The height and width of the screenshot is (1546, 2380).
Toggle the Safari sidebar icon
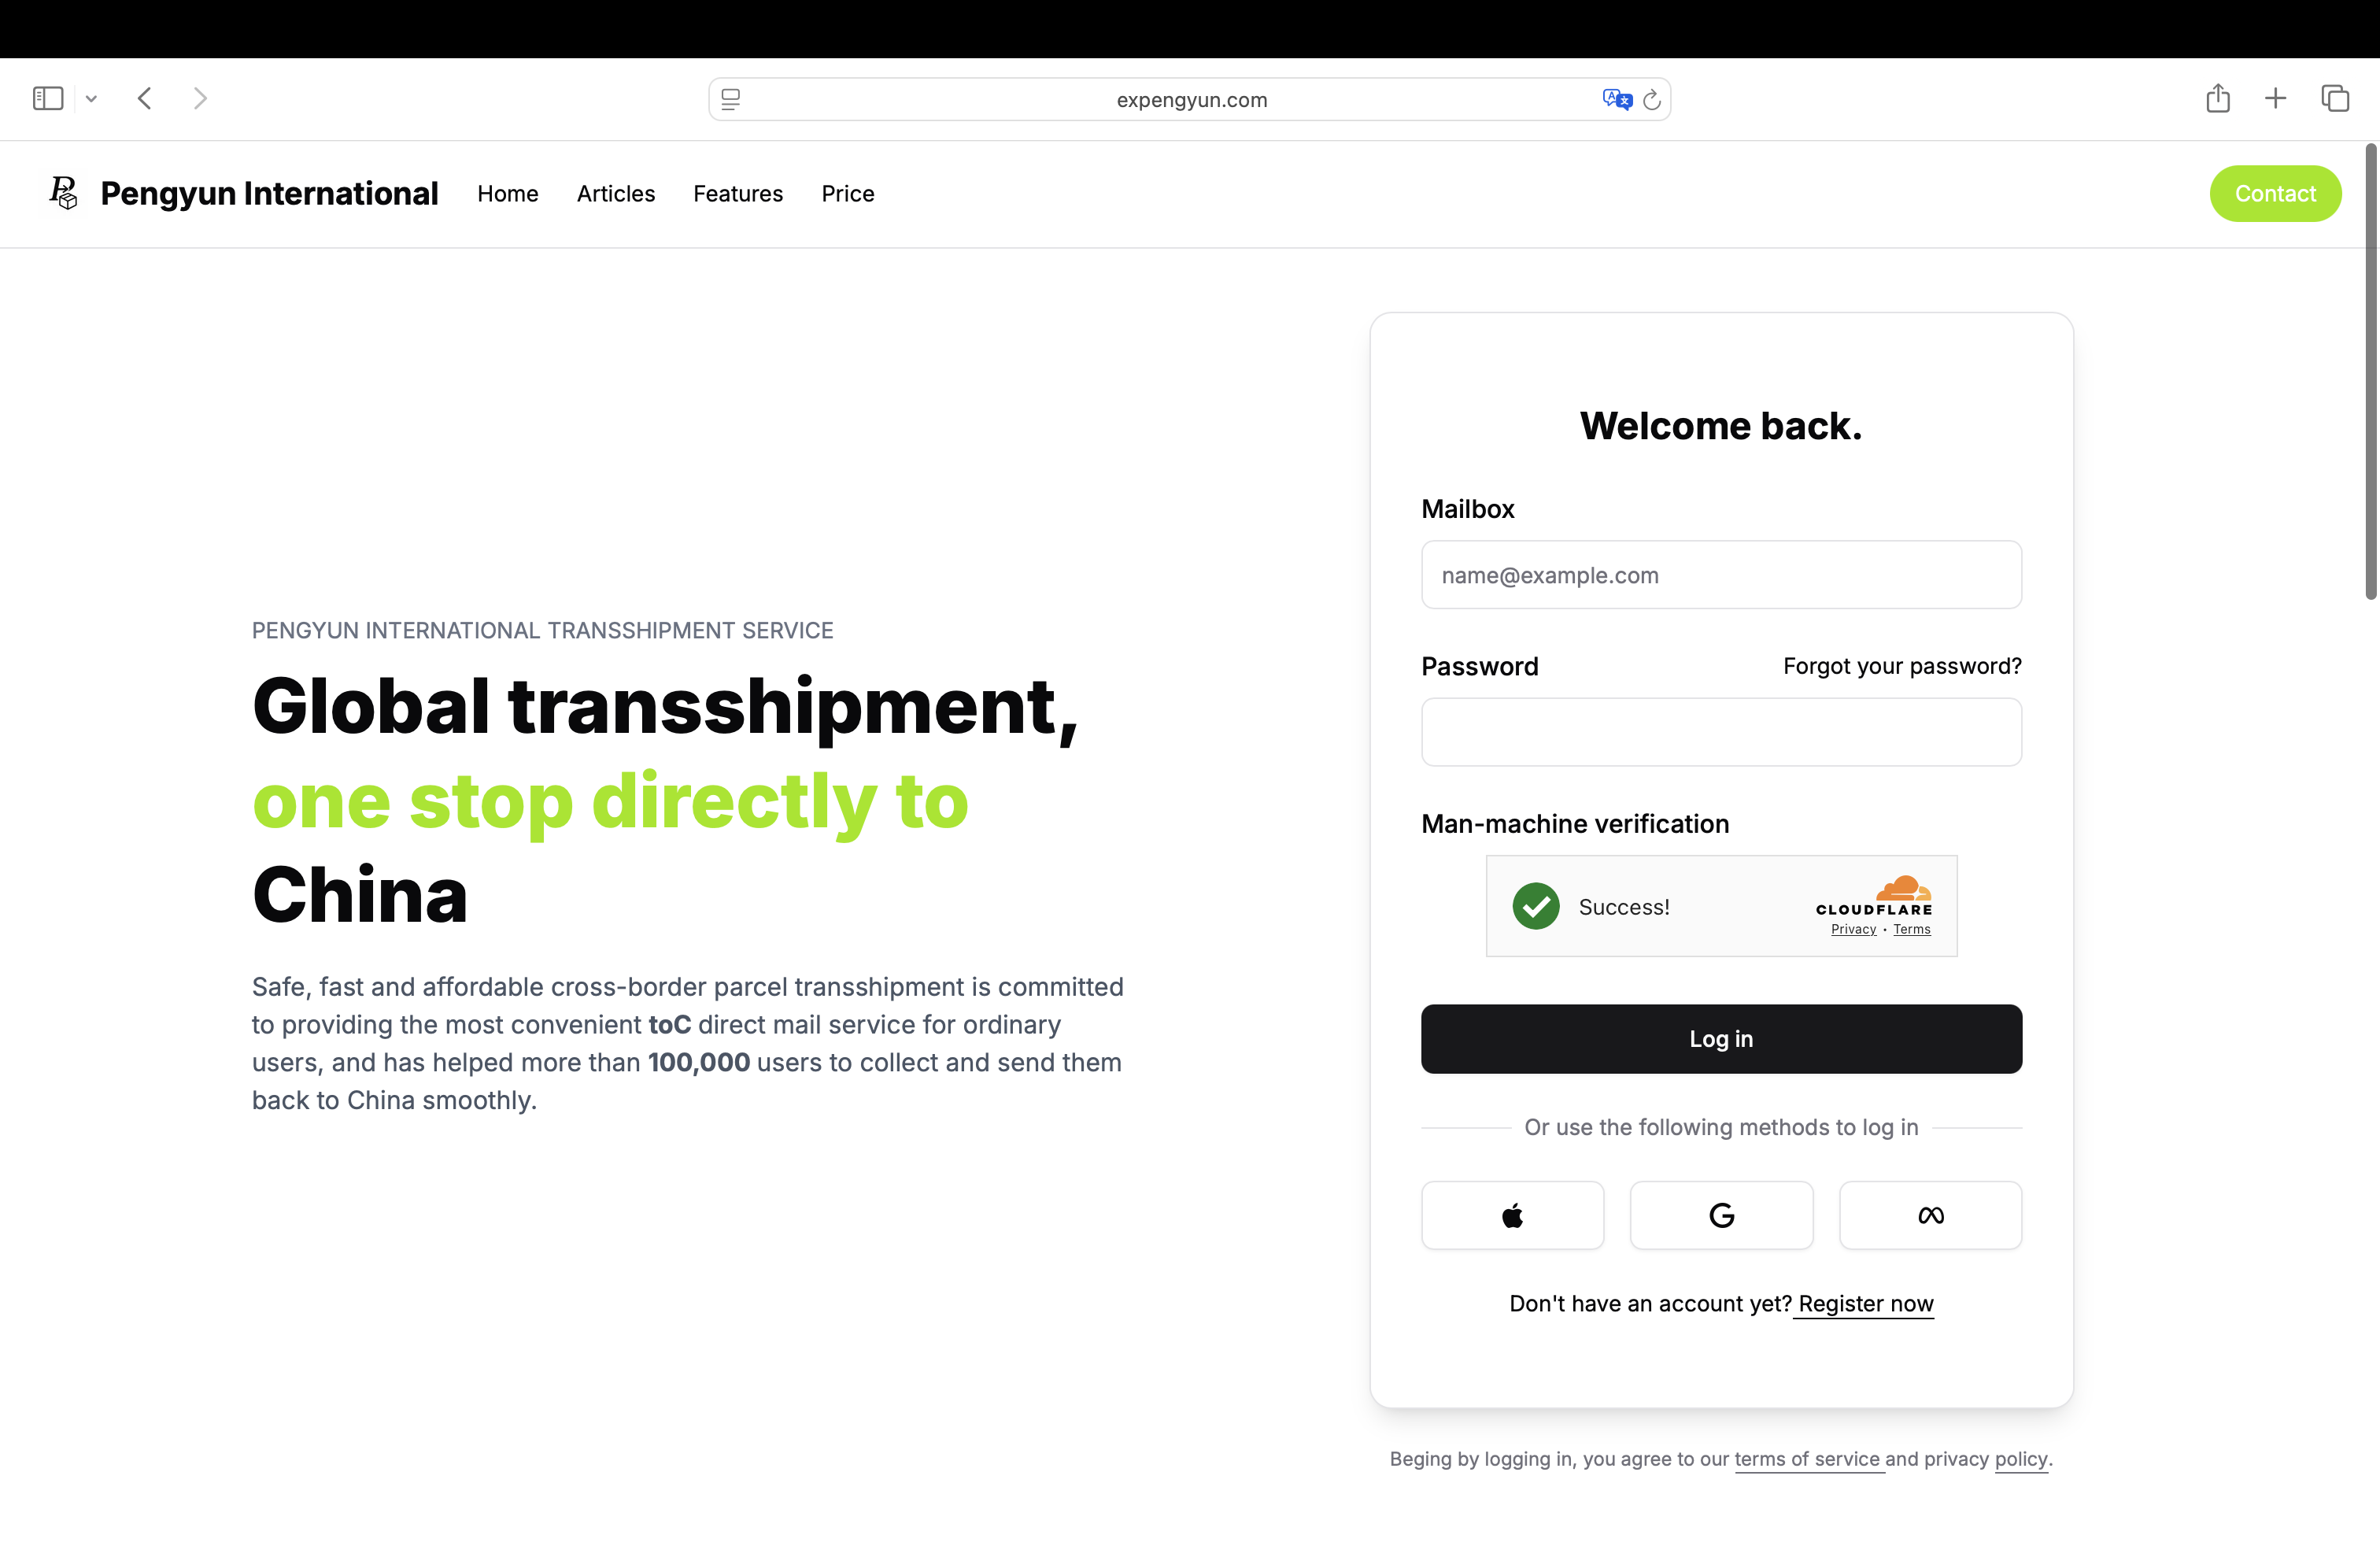click(x=48, y=98)
